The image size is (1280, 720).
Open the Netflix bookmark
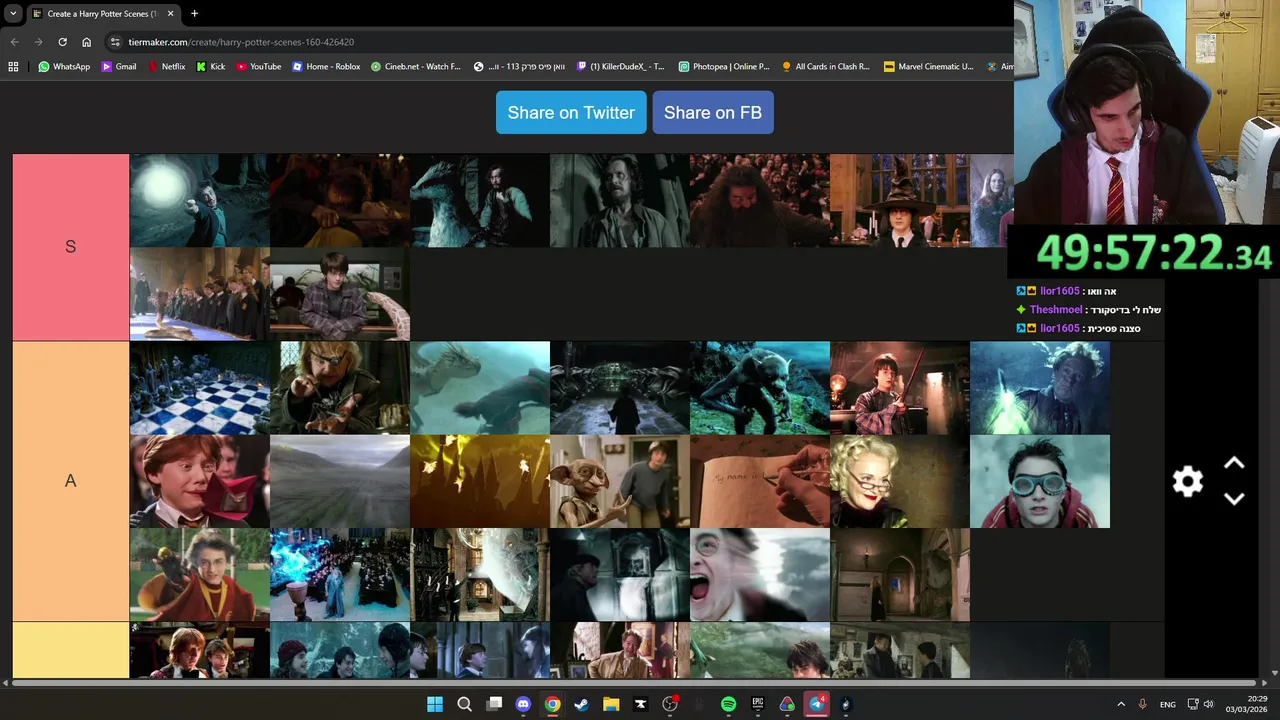[166, 67]
